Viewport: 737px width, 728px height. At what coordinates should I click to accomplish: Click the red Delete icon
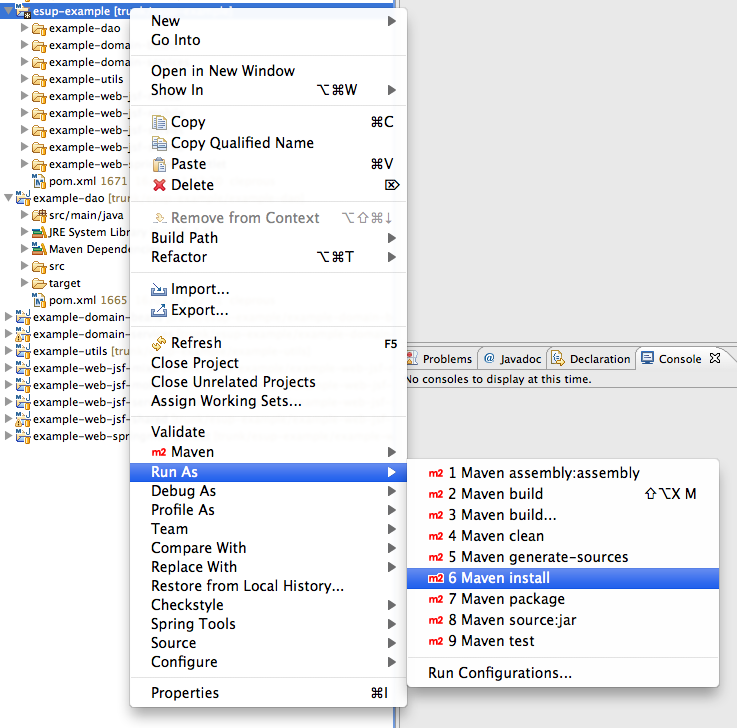[159, 185]
